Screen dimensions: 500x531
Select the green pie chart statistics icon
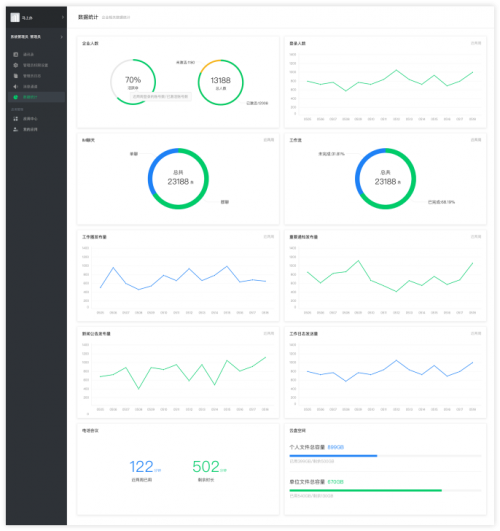[x=16, y=97]
